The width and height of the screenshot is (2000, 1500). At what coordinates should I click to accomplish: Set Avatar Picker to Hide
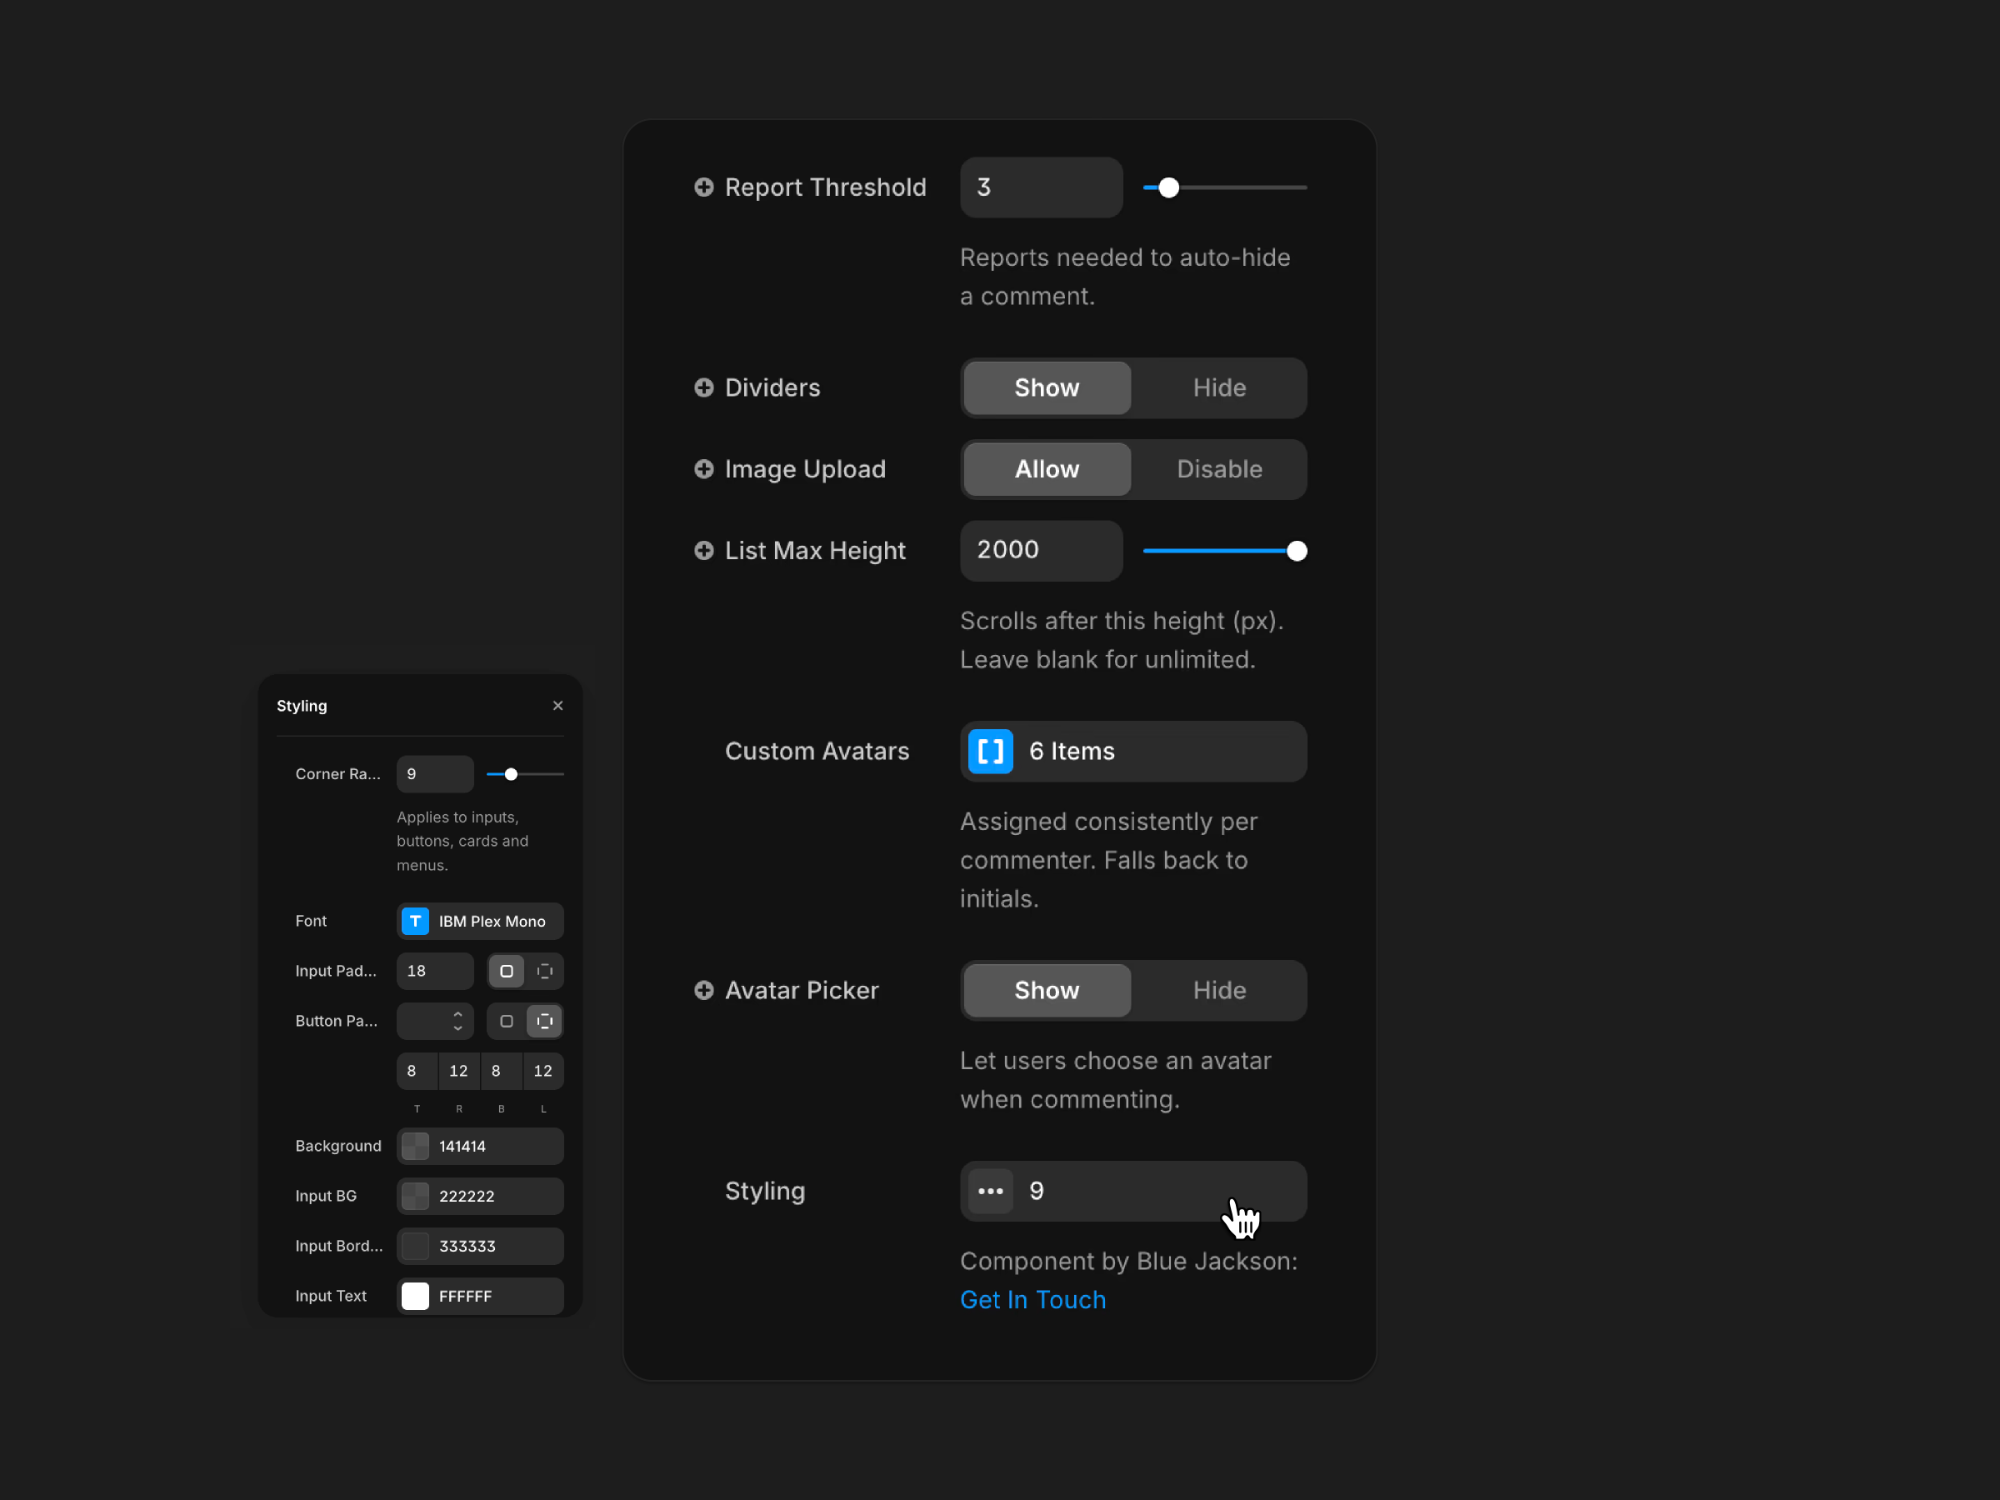point(1219,990)
